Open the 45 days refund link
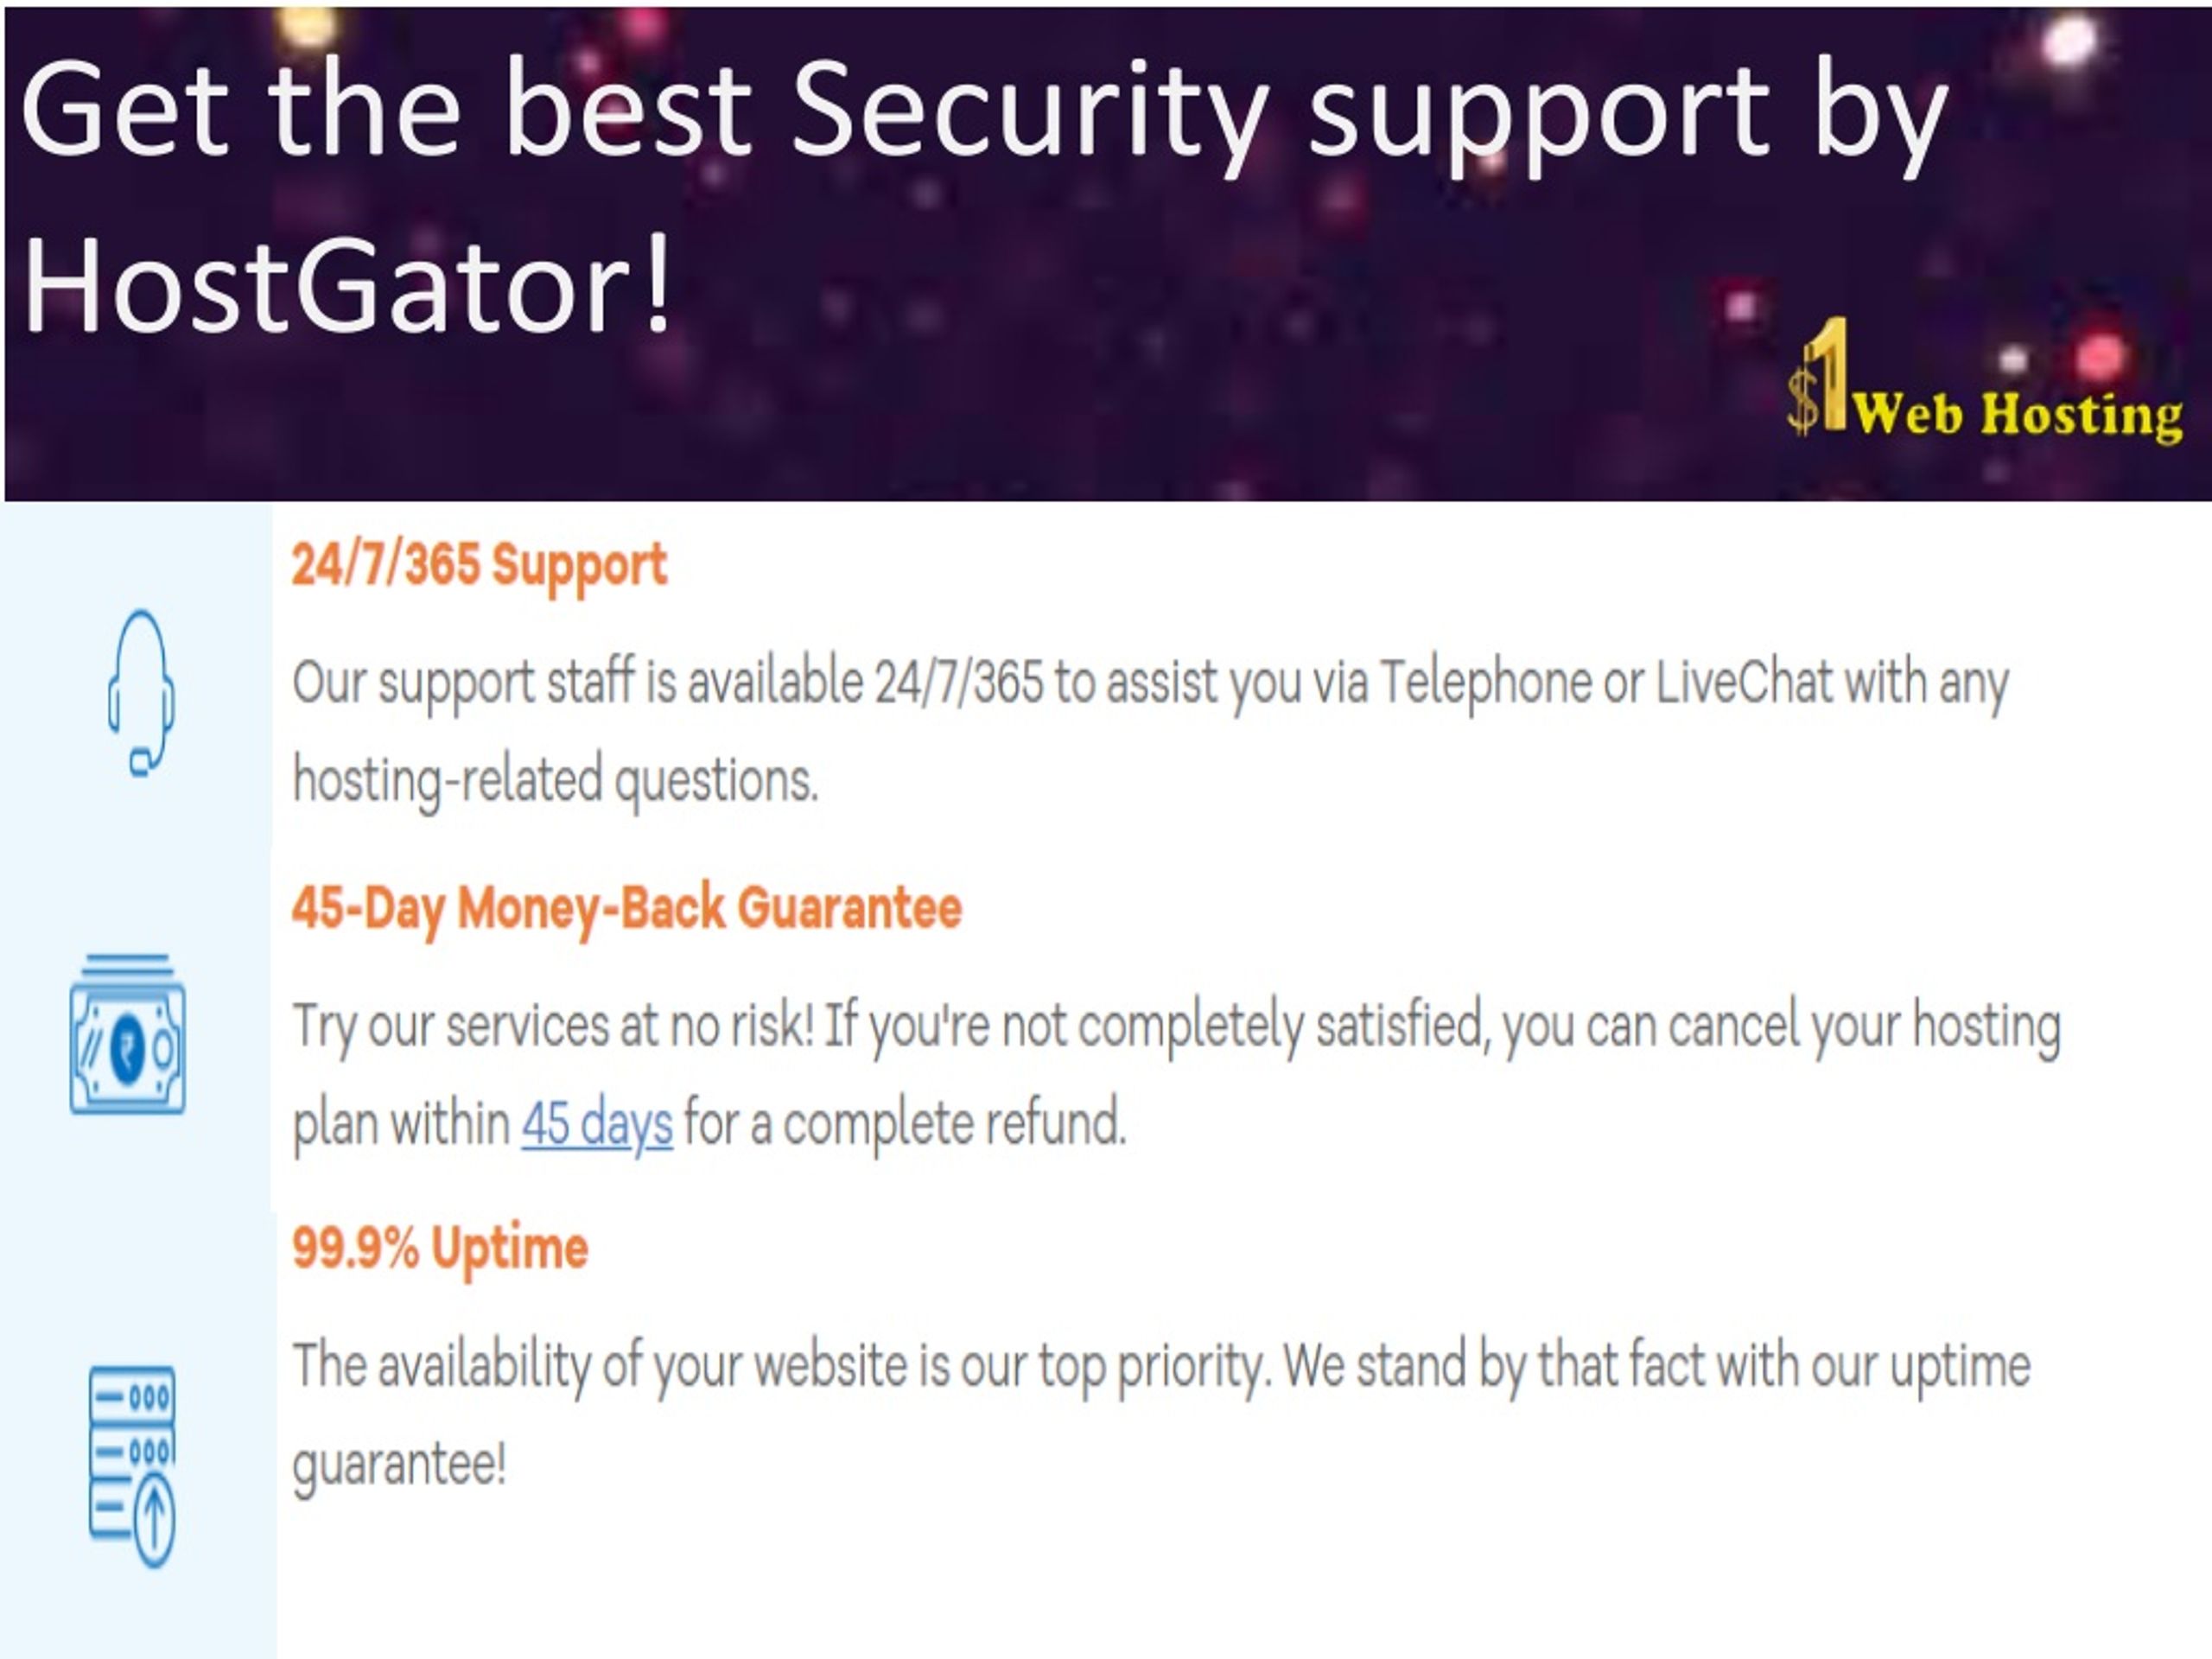2212x1659 pixels. tap(597, 1124)
